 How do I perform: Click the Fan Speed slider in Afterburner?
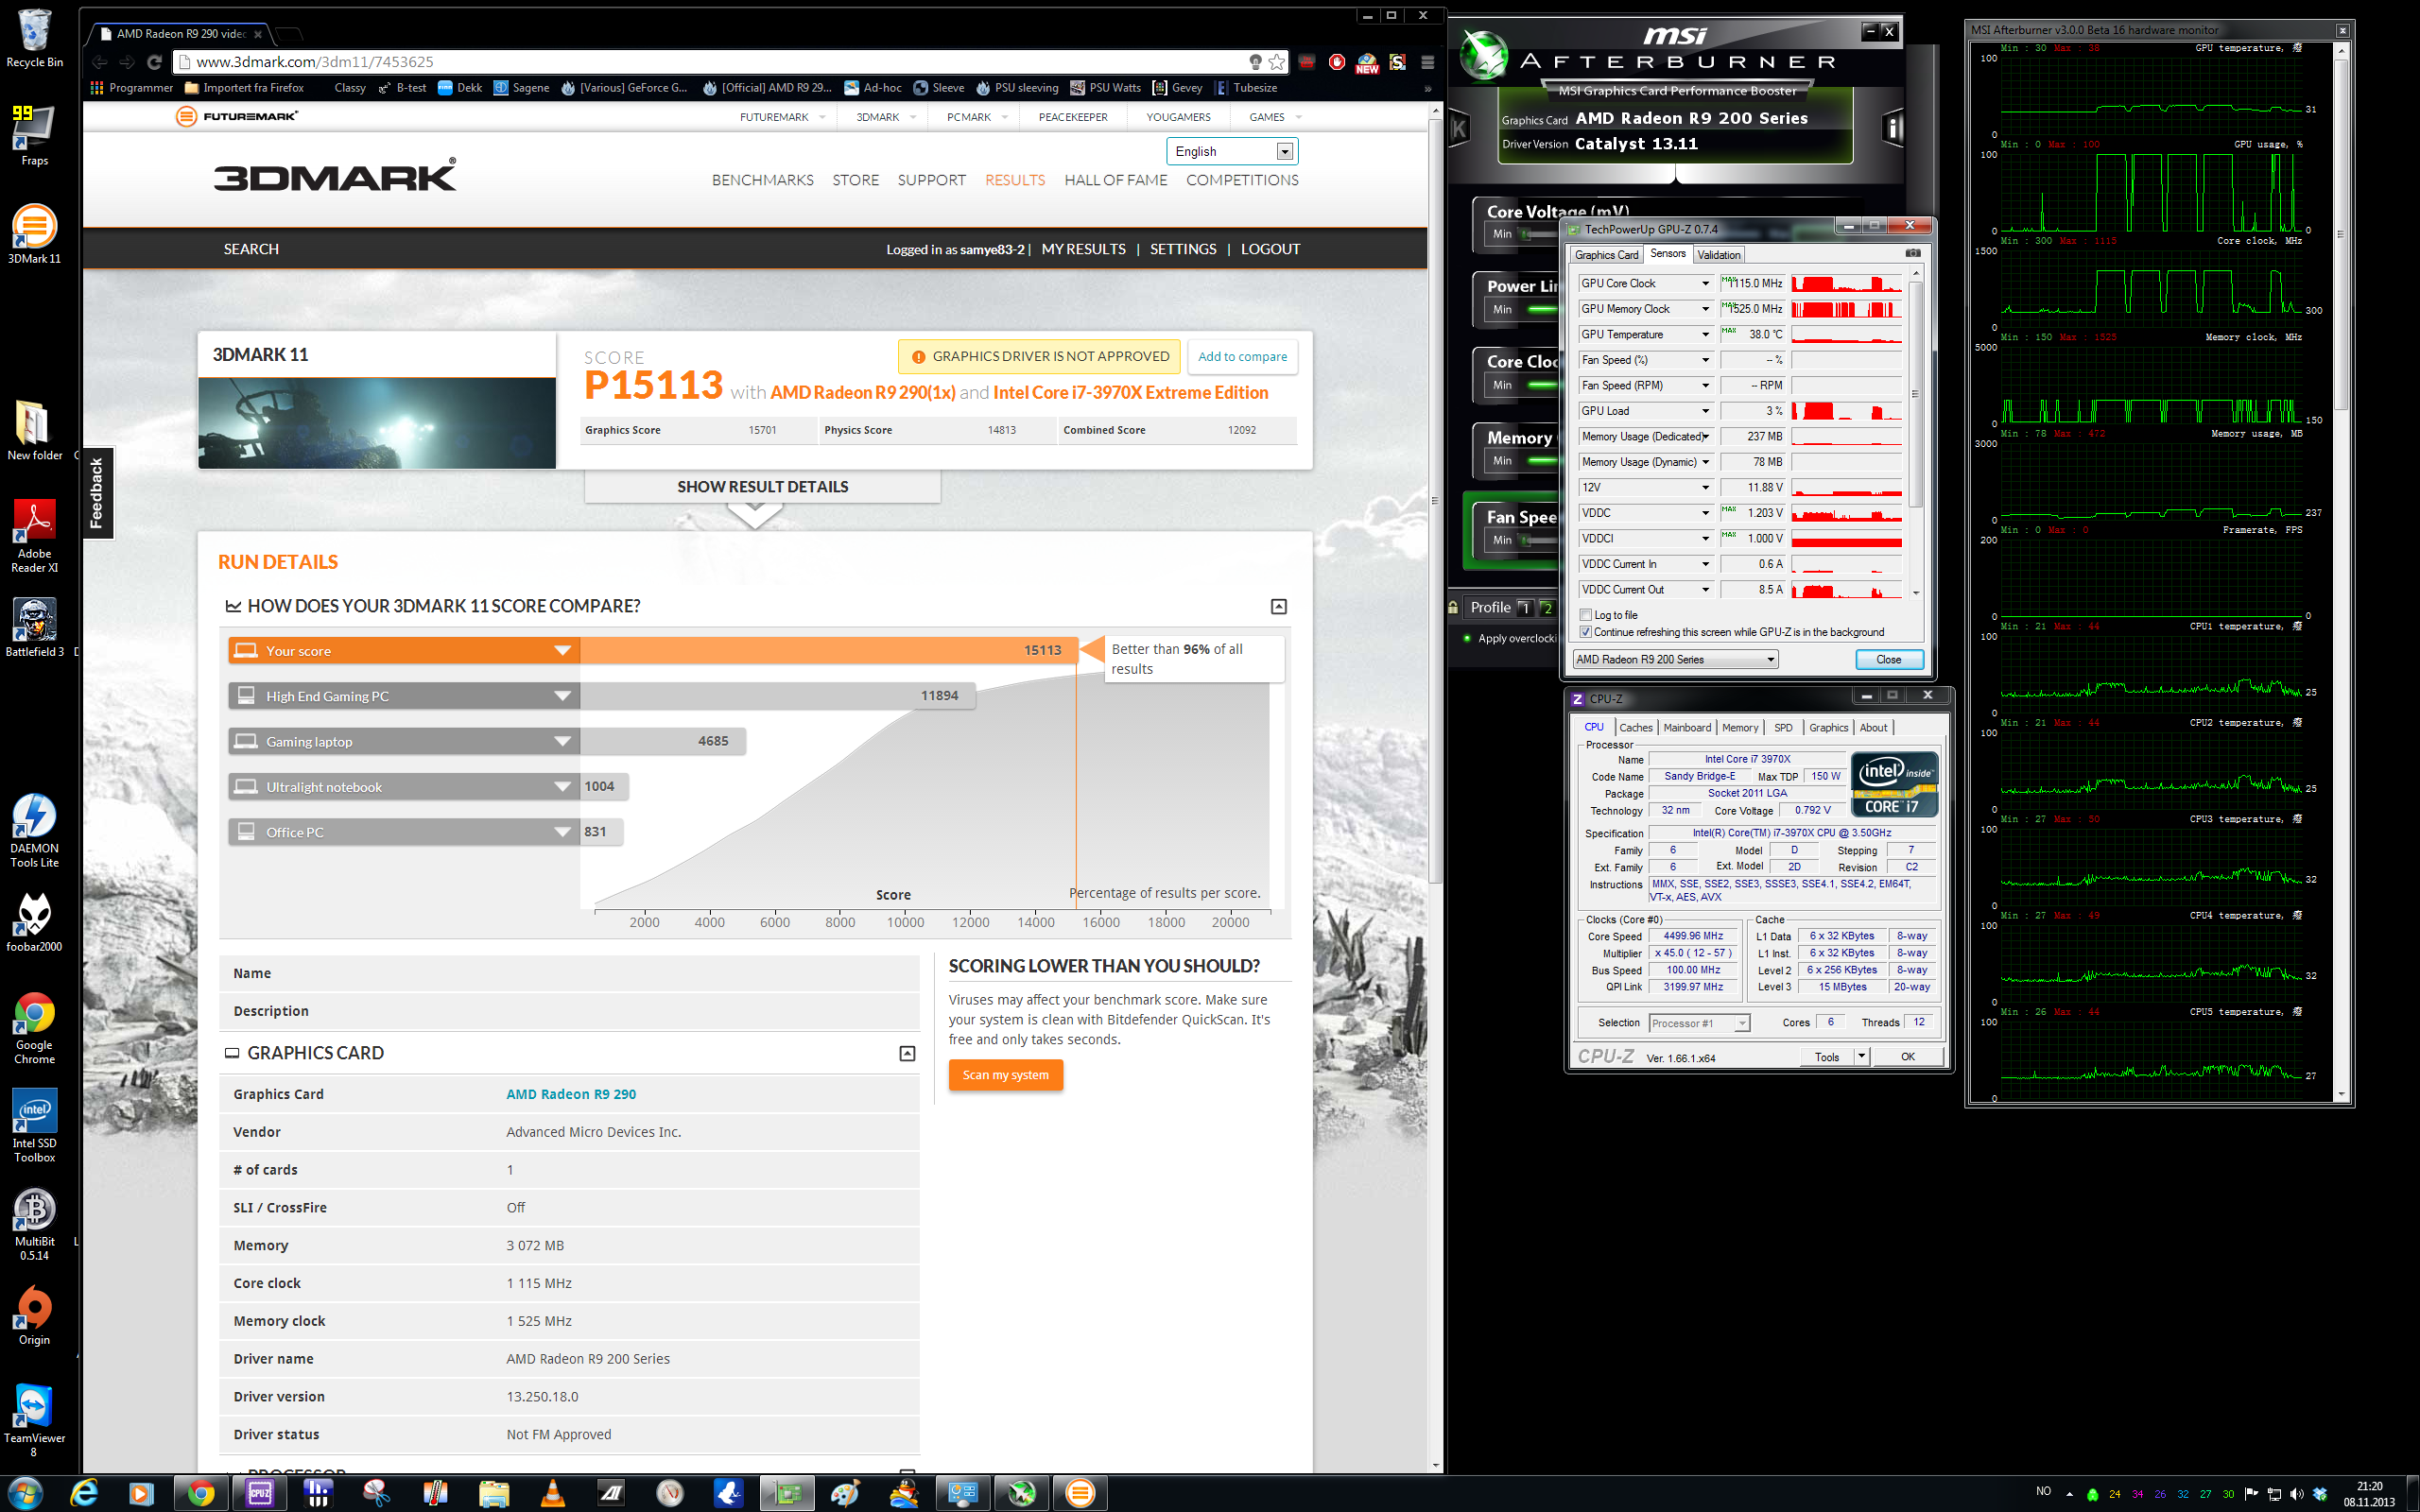click(1539, 540)
